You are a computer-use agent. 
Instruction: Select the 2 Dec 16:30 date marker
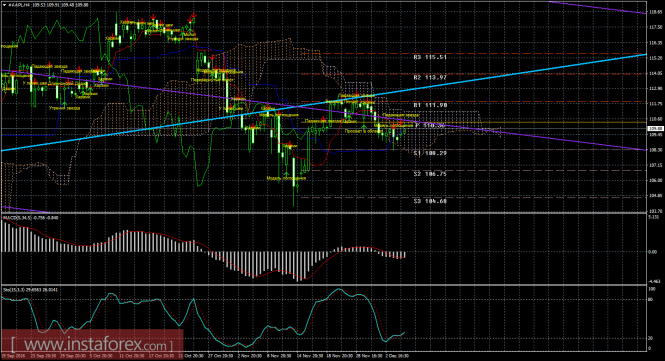click(x=397, y=356)
